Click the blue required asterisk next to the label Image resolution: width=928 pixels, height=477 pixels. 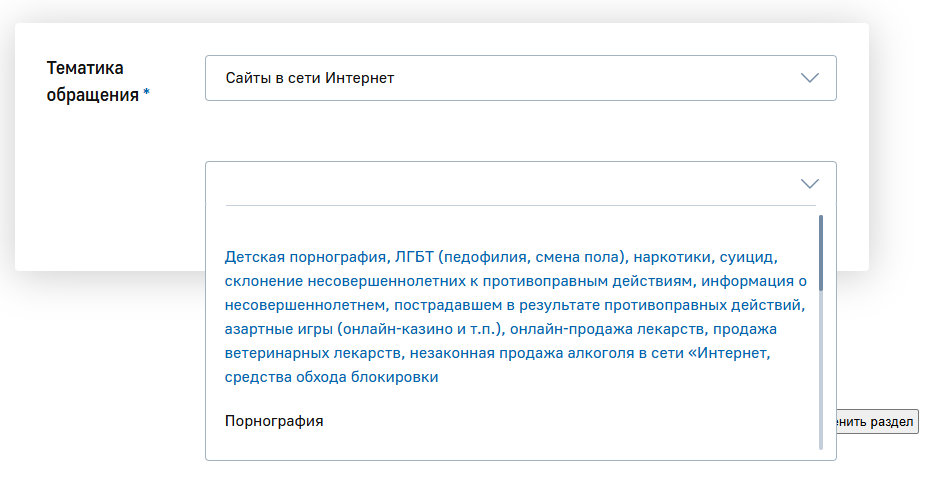(x=147, y=96)
